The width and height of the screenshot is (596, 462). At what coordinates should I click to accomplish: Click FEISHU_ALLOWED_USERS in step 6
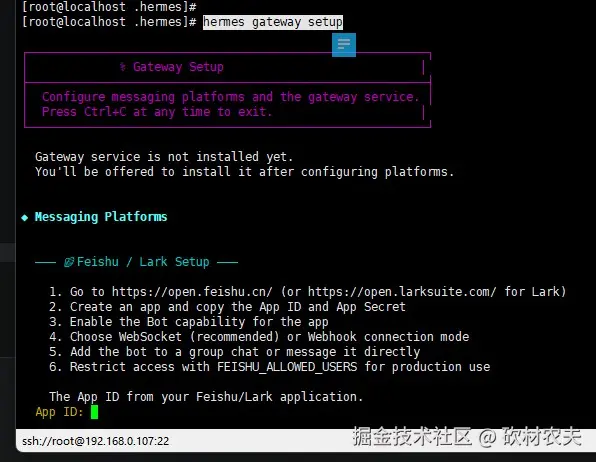(x=287, y=367)
